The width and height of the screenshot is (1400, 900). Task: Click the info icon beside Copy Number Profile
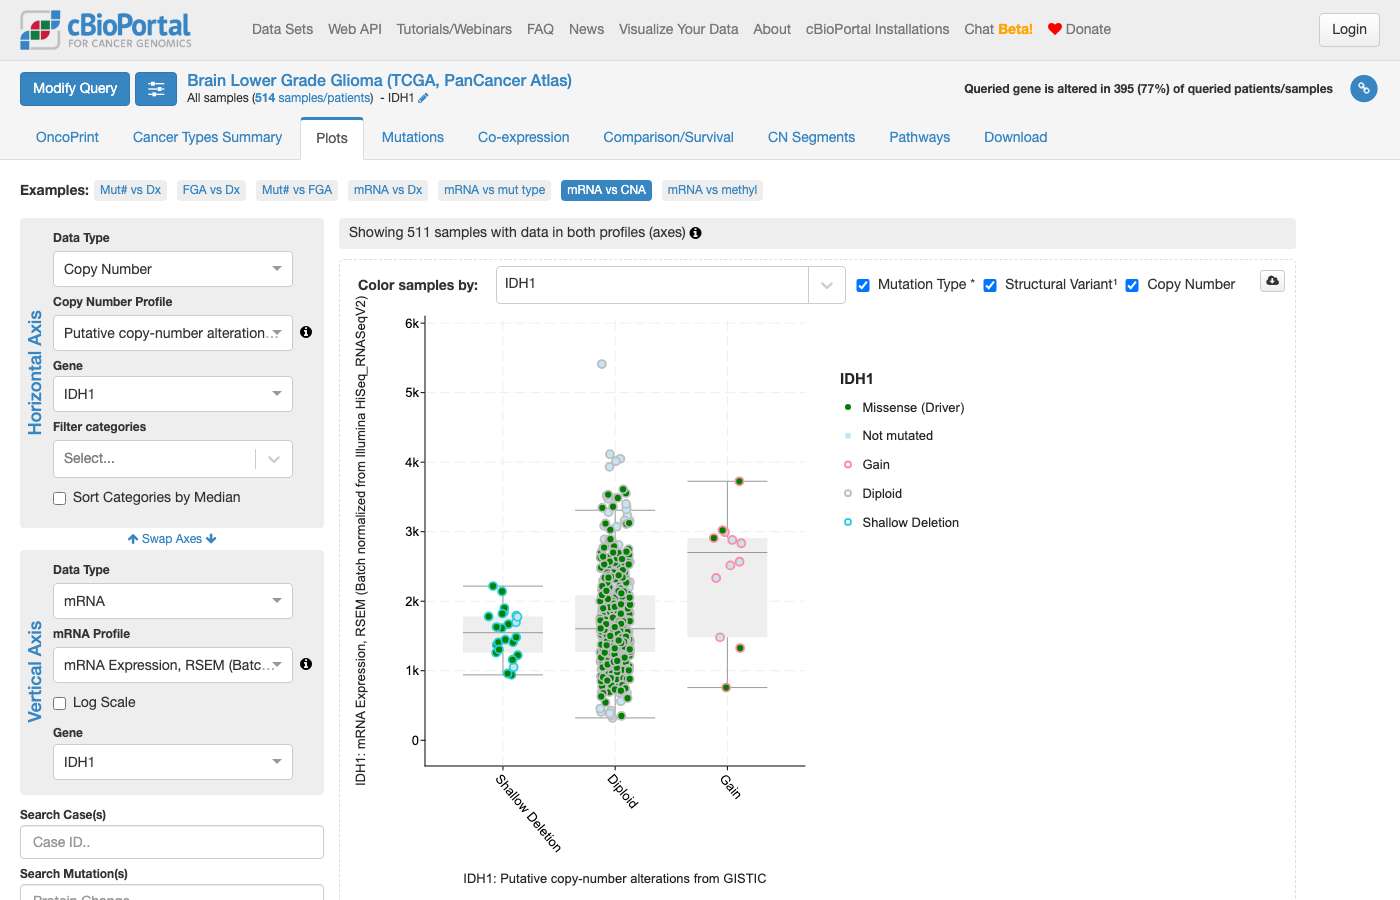click(306, 332)
